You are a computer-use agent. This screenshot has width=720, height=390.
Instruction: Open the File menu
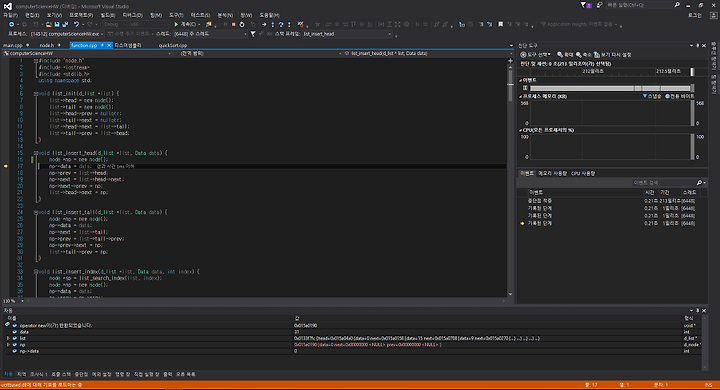tap(10, 15)
